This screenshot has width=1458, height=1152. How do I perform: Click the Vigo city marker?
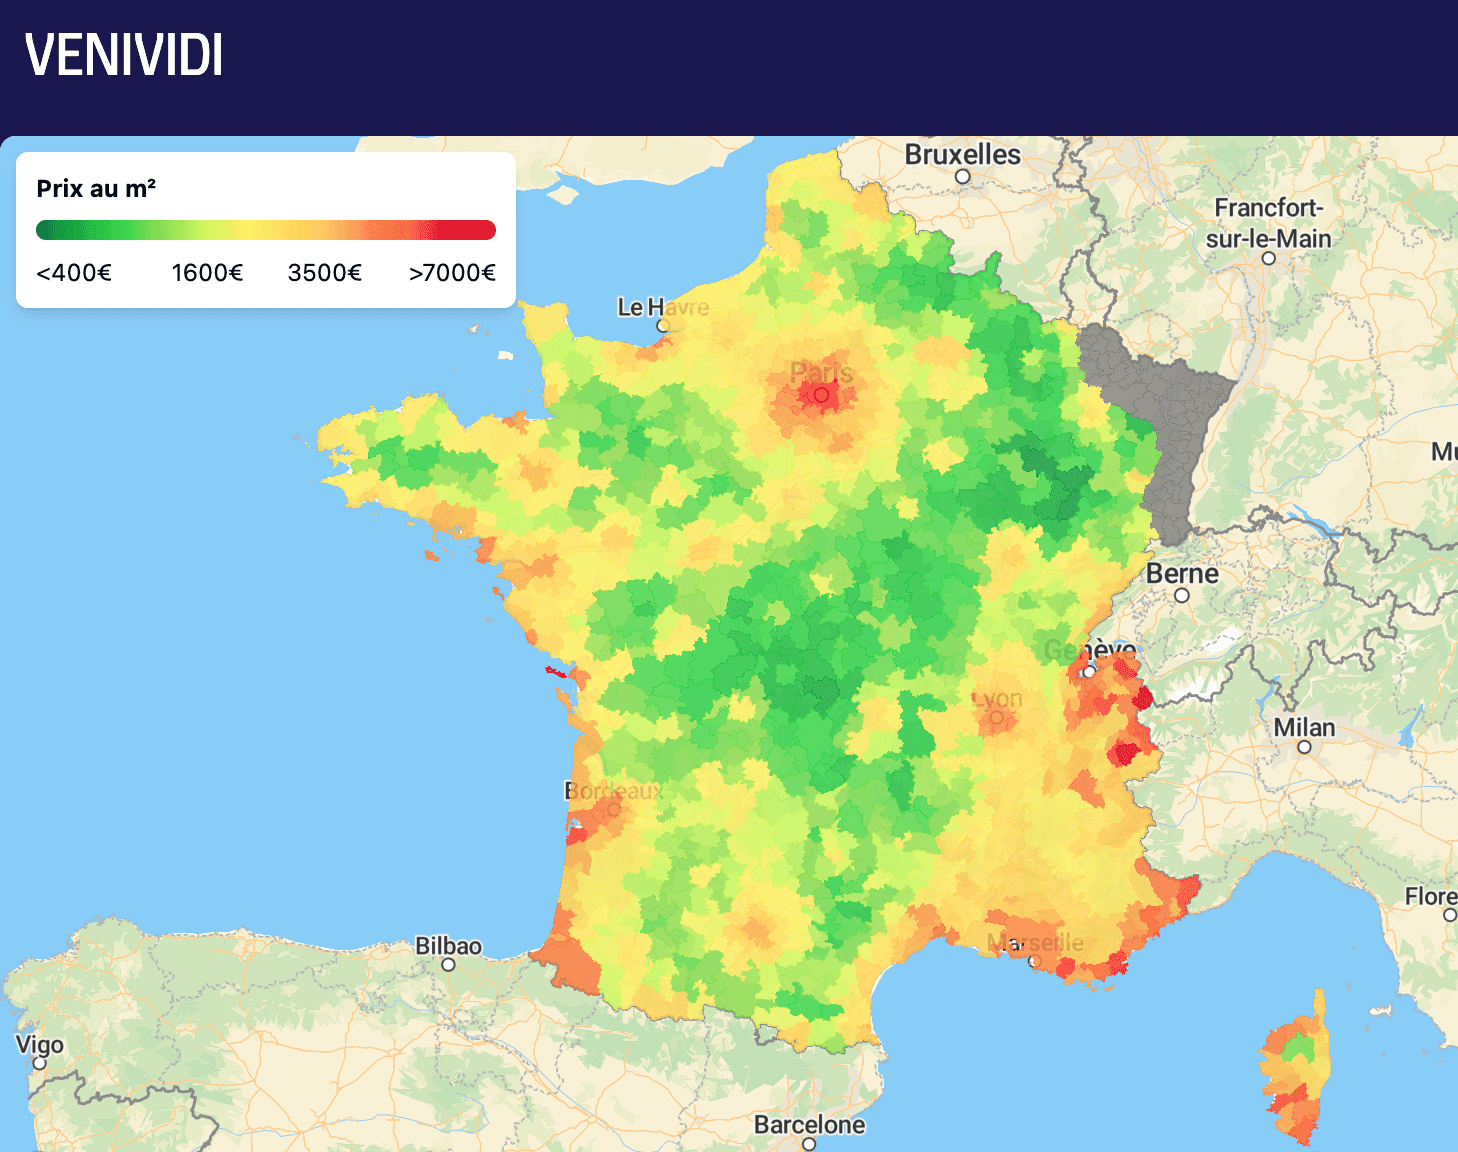(x=40, y=1063)
